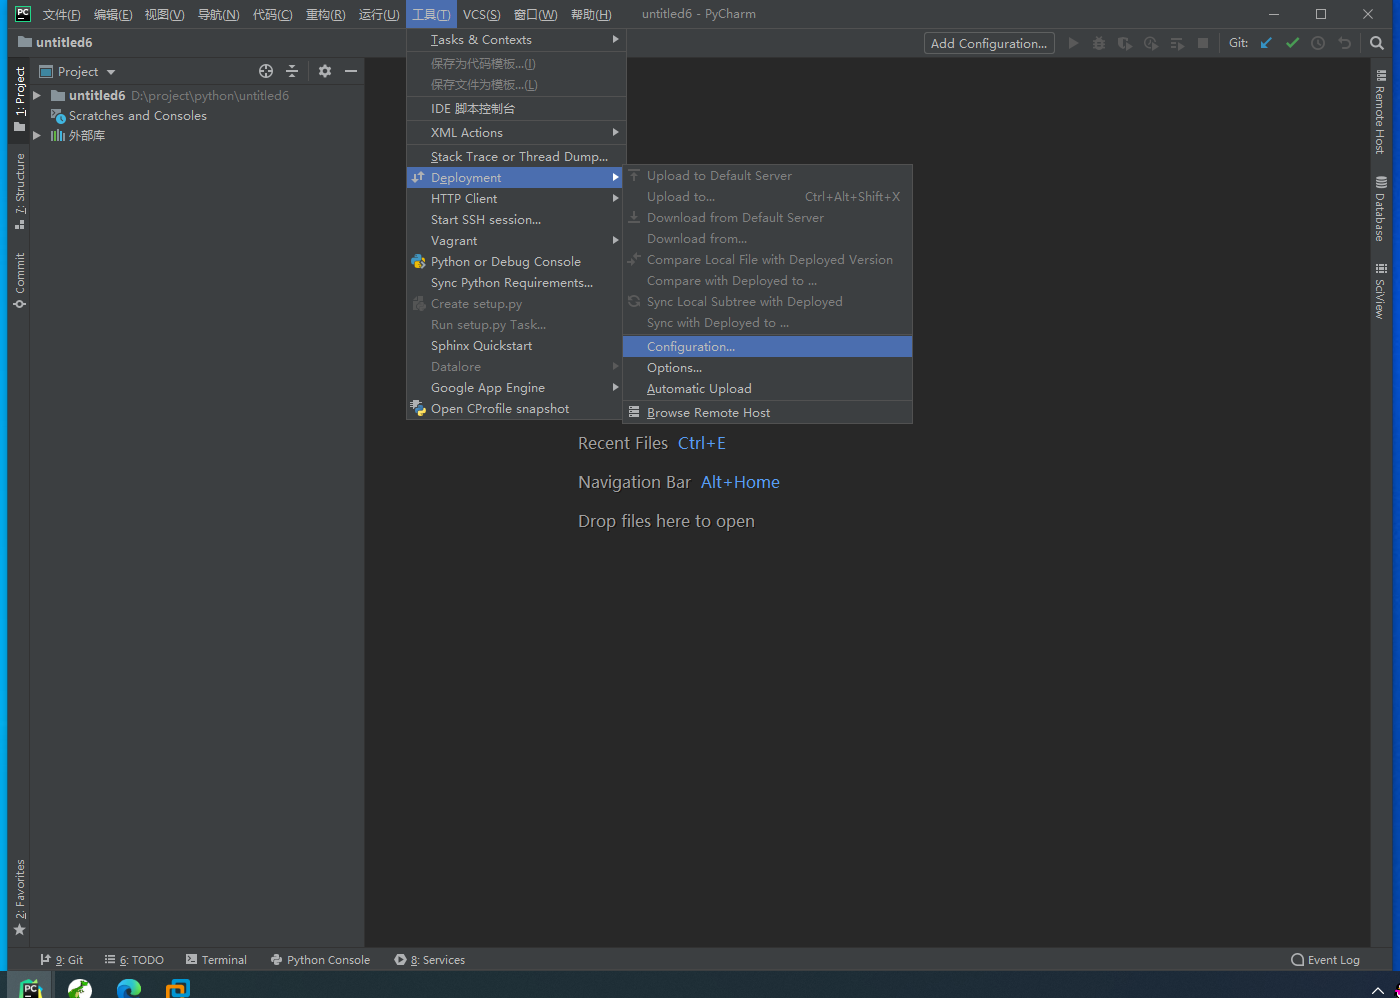Click the locate target crosshair icon
This screenshot has height=998, width=1400.
[x=266, y=71]
